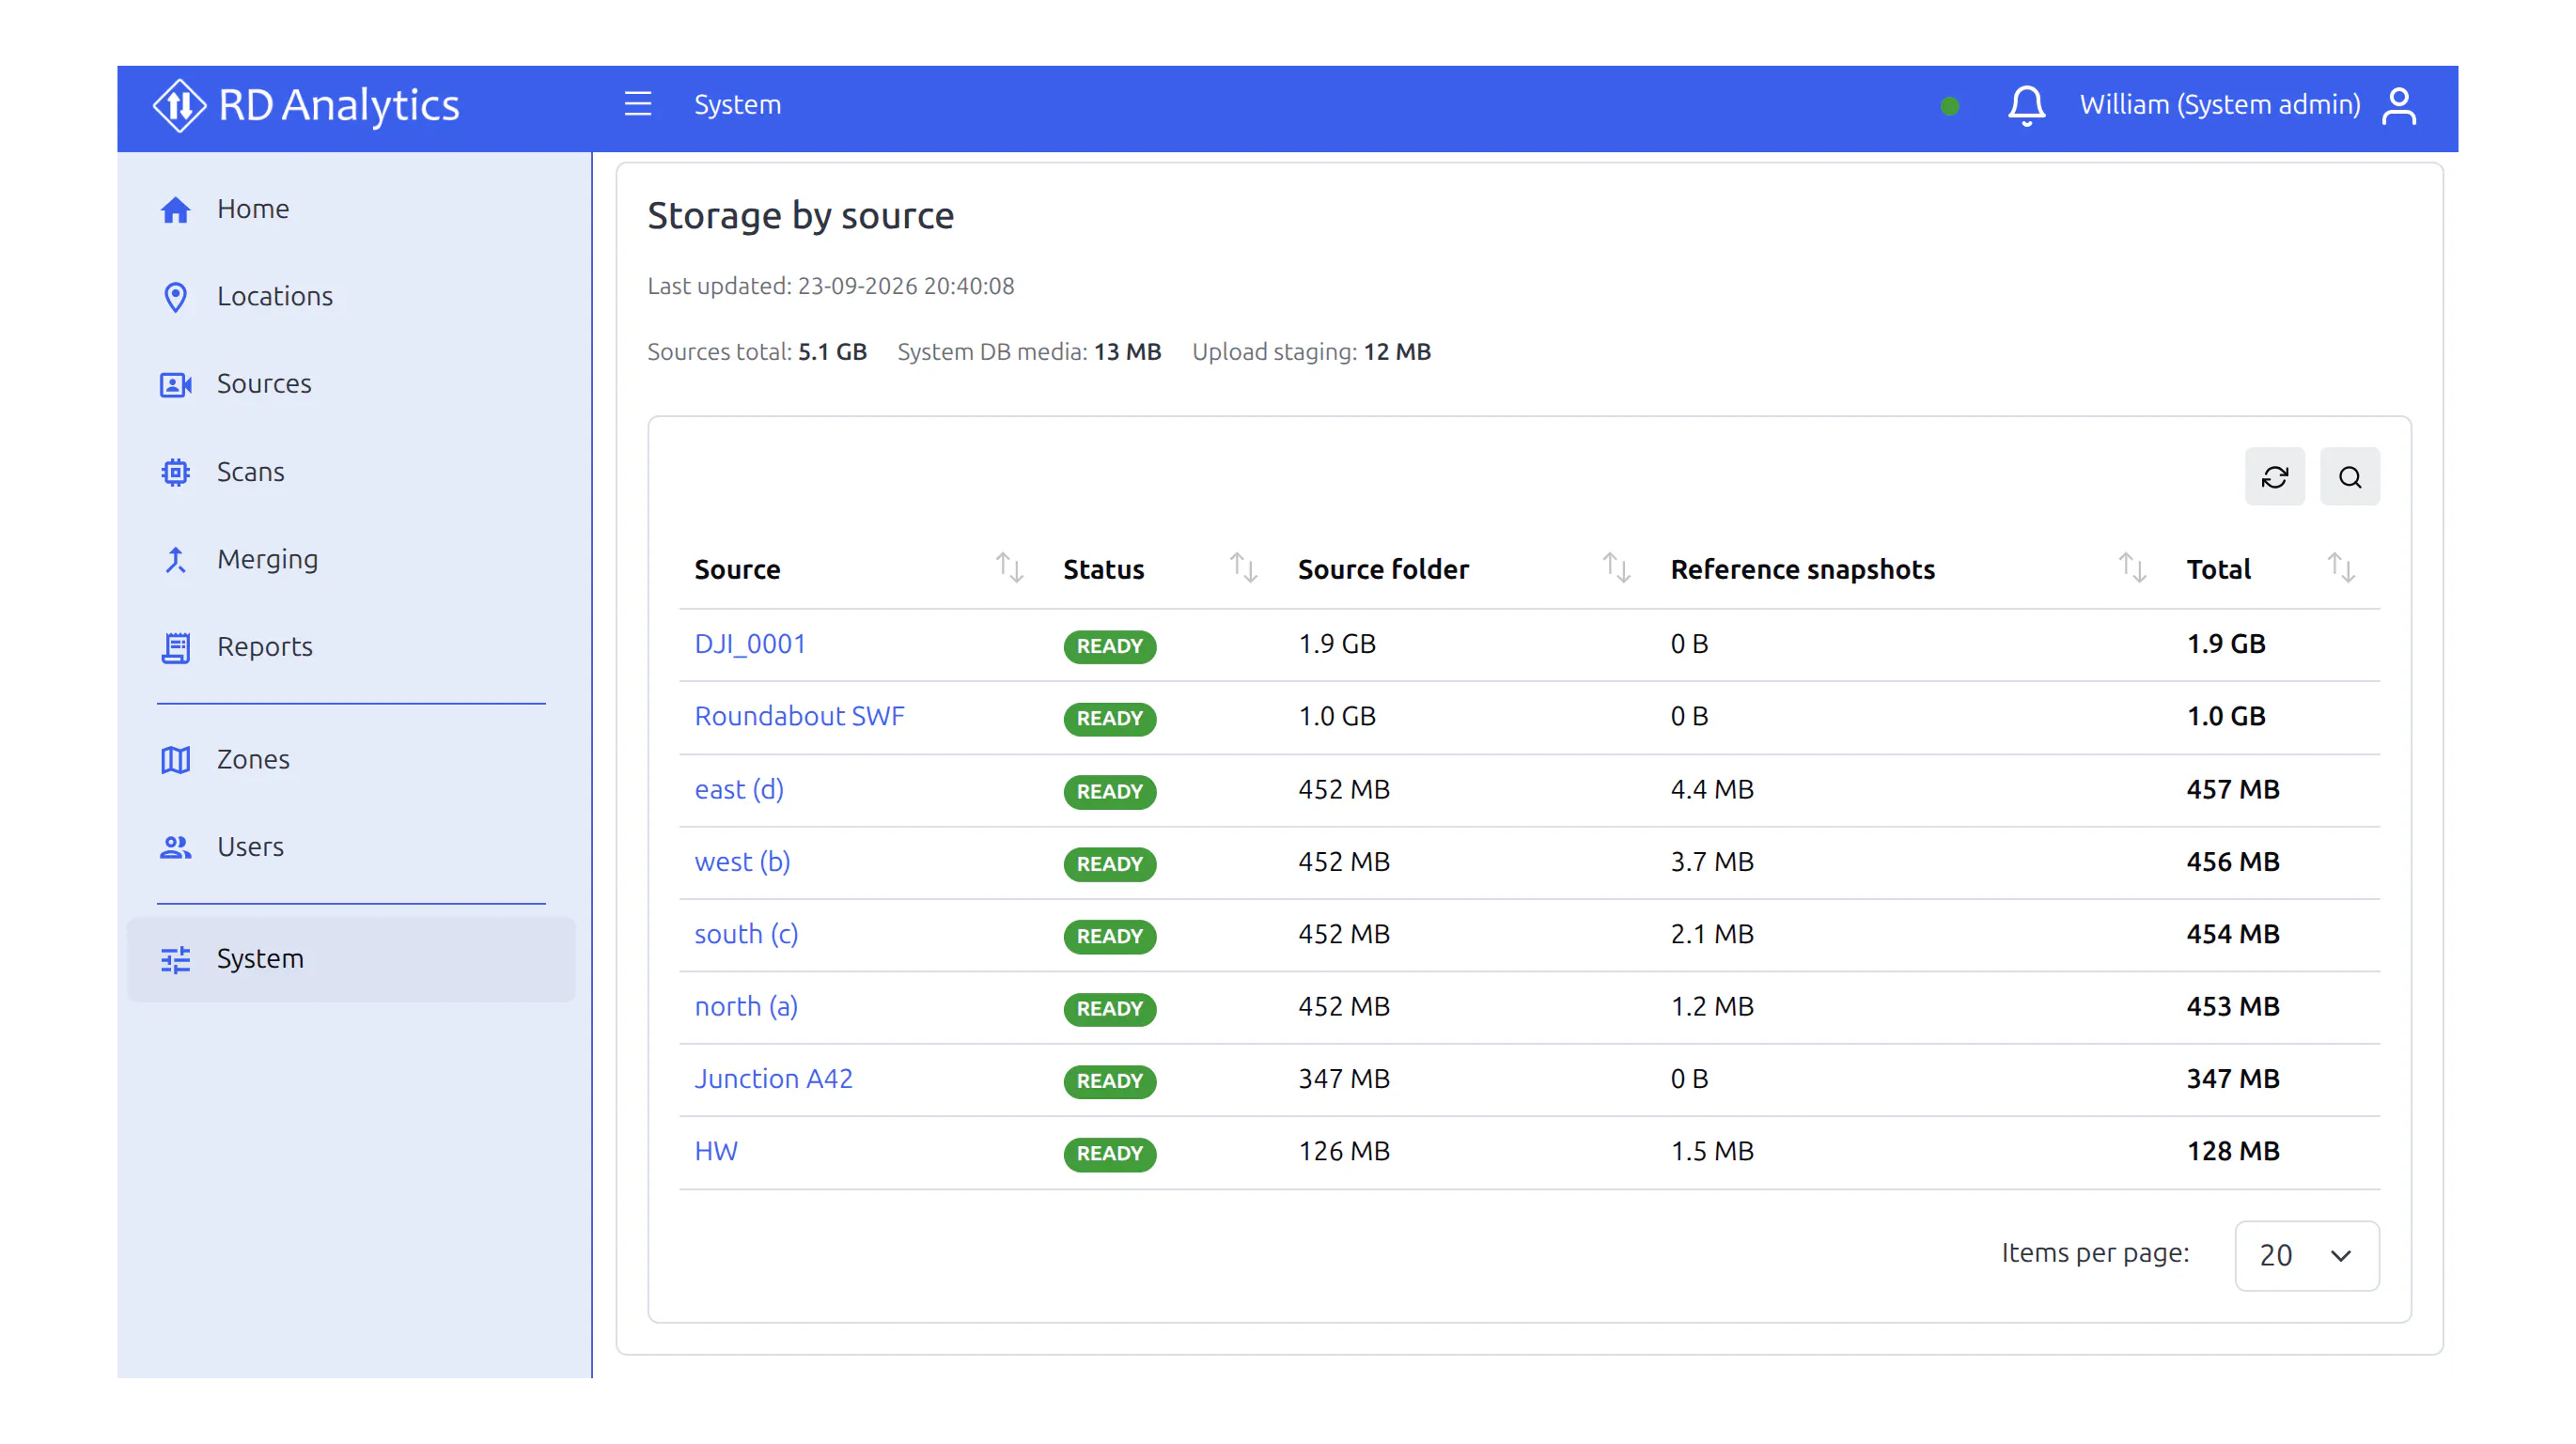Open Locations page from sidebar
This screenshot has width=2576, height=1444.
[351, 296]
